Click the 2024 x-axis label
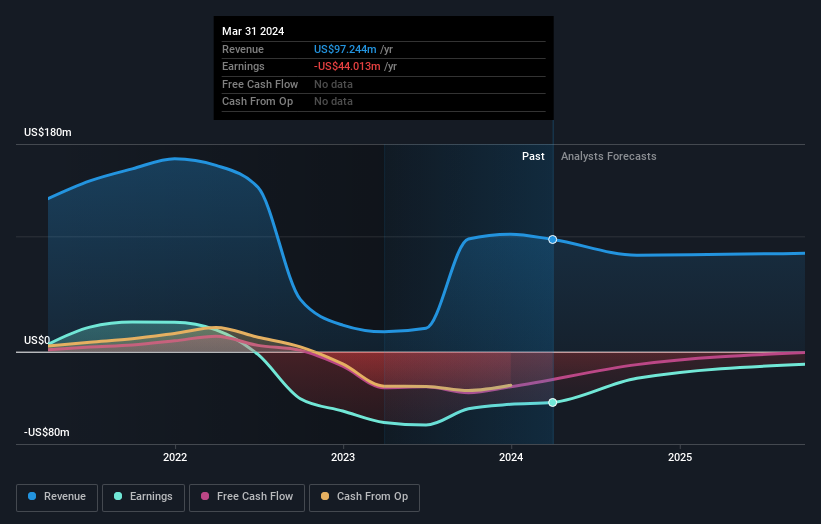The height and width of the screenshot is (524, 821). 511,458
